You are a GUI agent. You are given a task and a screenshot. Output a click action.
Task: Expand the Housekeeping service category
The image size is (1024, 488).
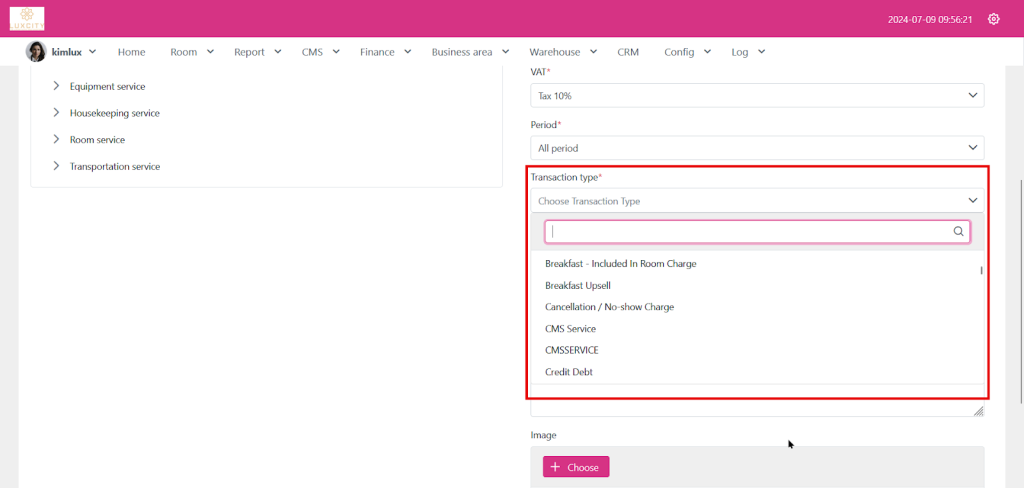(x=57, y=113)
